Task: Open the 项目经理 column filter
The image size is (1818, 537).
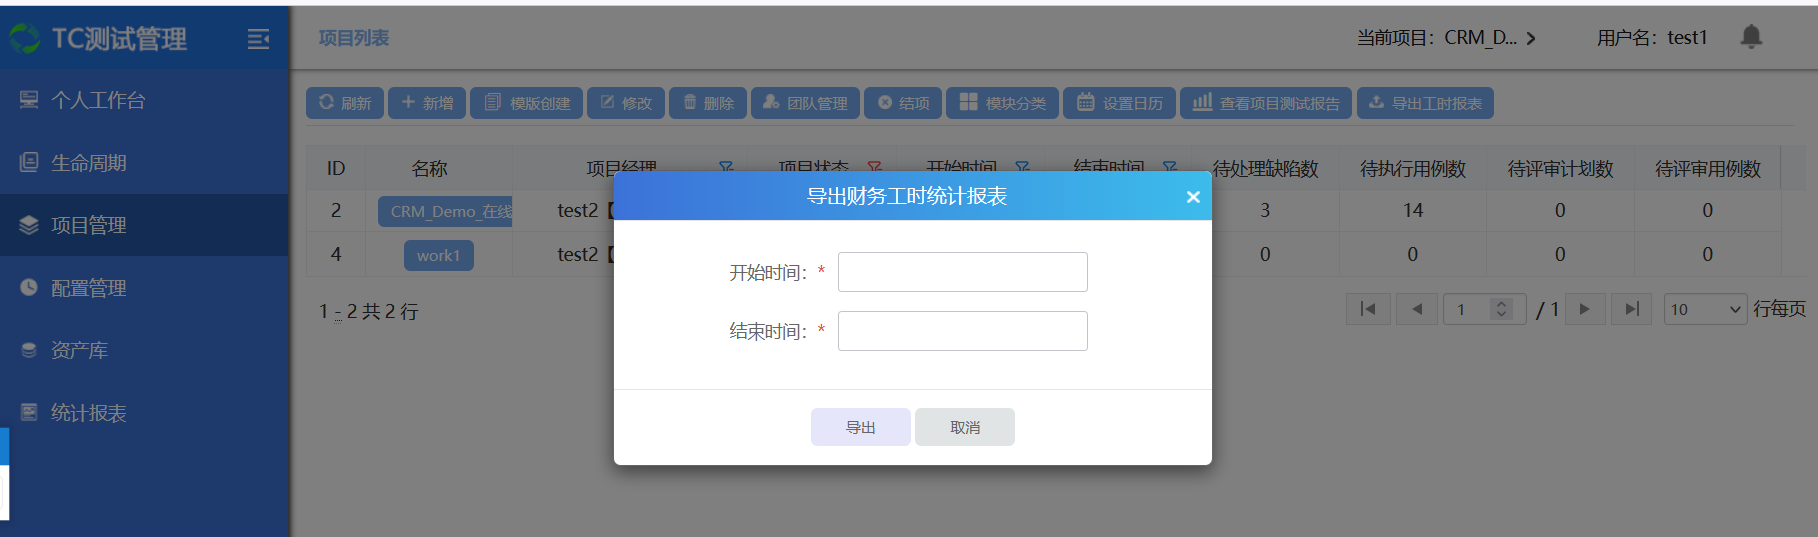Action: (726, 166)
